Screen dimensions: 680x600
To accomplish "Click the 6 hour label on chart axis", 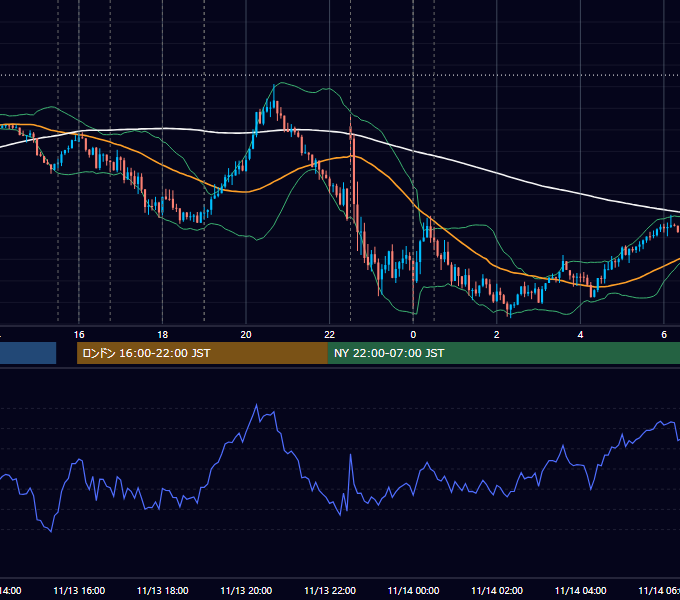I will click(x=664, y=335).
